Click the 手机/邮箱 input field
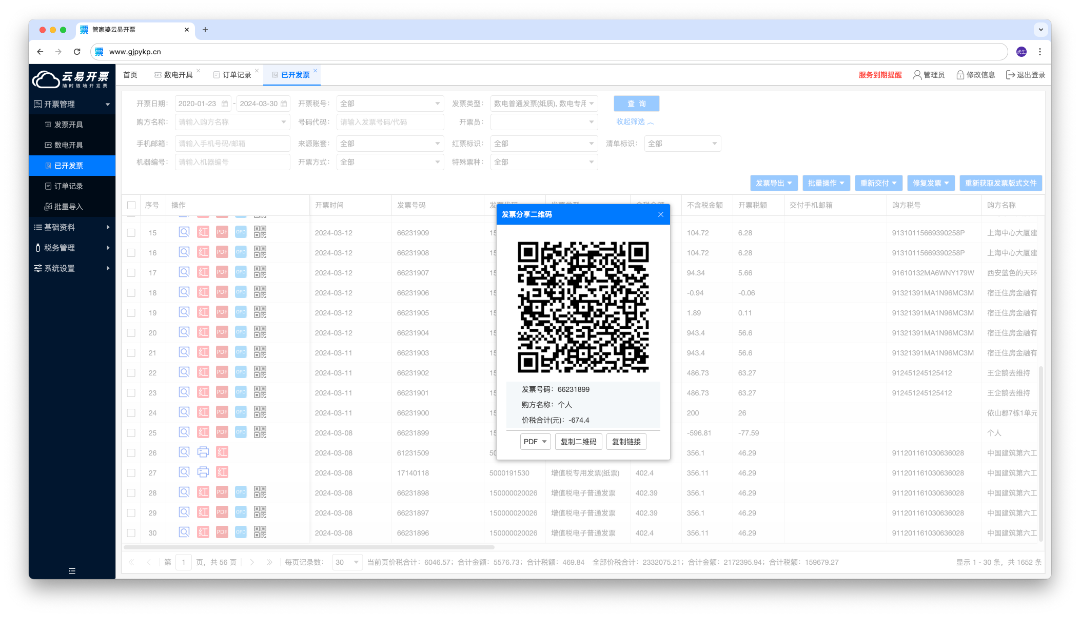This screenshot has width=1080, height=617. 233,143
